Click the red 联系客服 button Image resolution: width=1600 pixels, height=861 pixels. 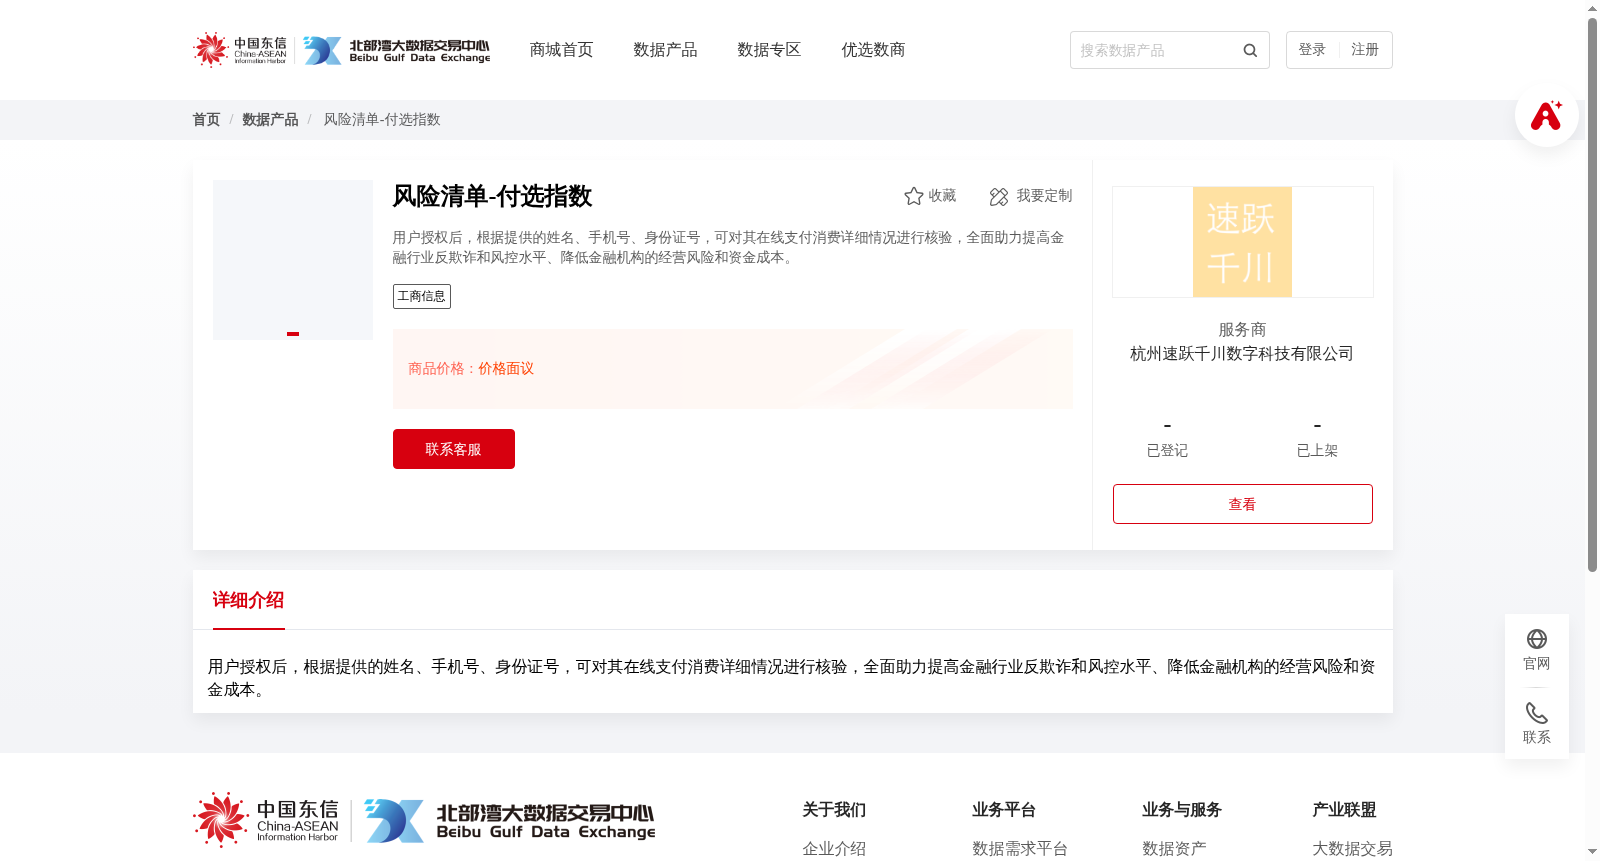(x=454, y=449)
